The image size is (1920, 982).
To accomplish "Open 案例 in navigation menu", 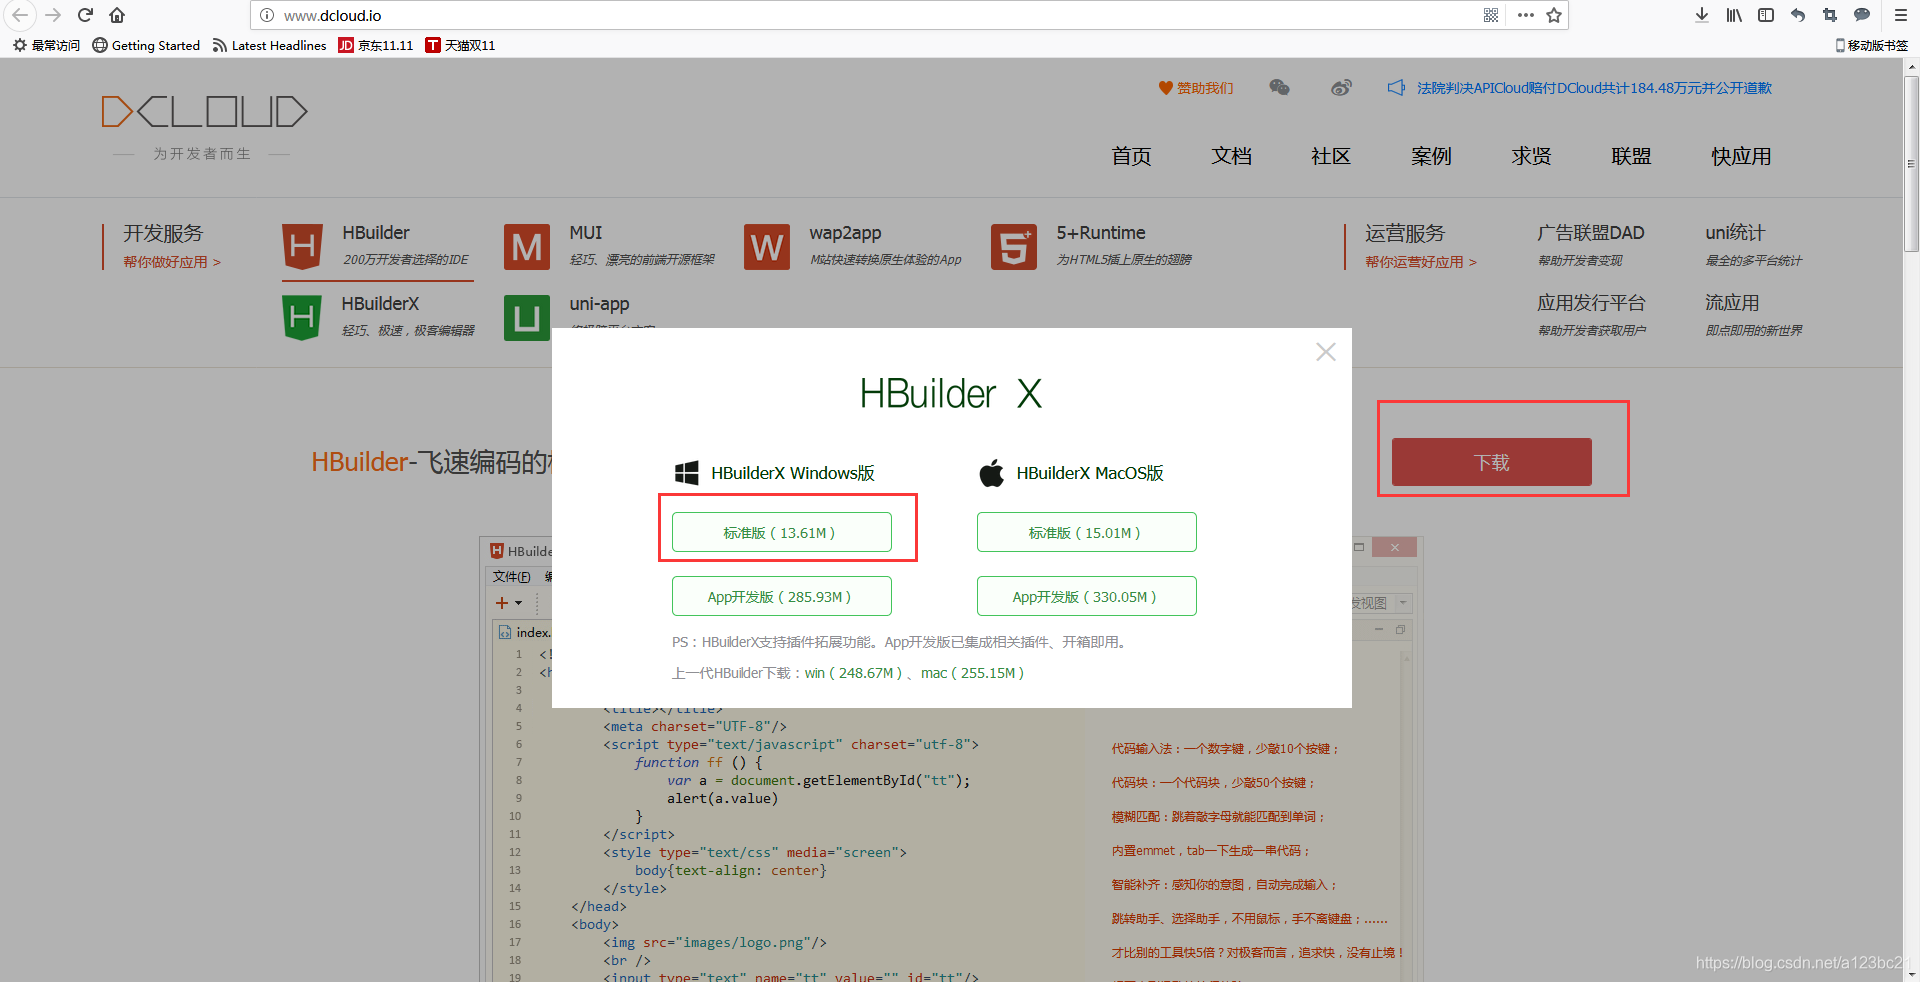I will click(1431, 156).
